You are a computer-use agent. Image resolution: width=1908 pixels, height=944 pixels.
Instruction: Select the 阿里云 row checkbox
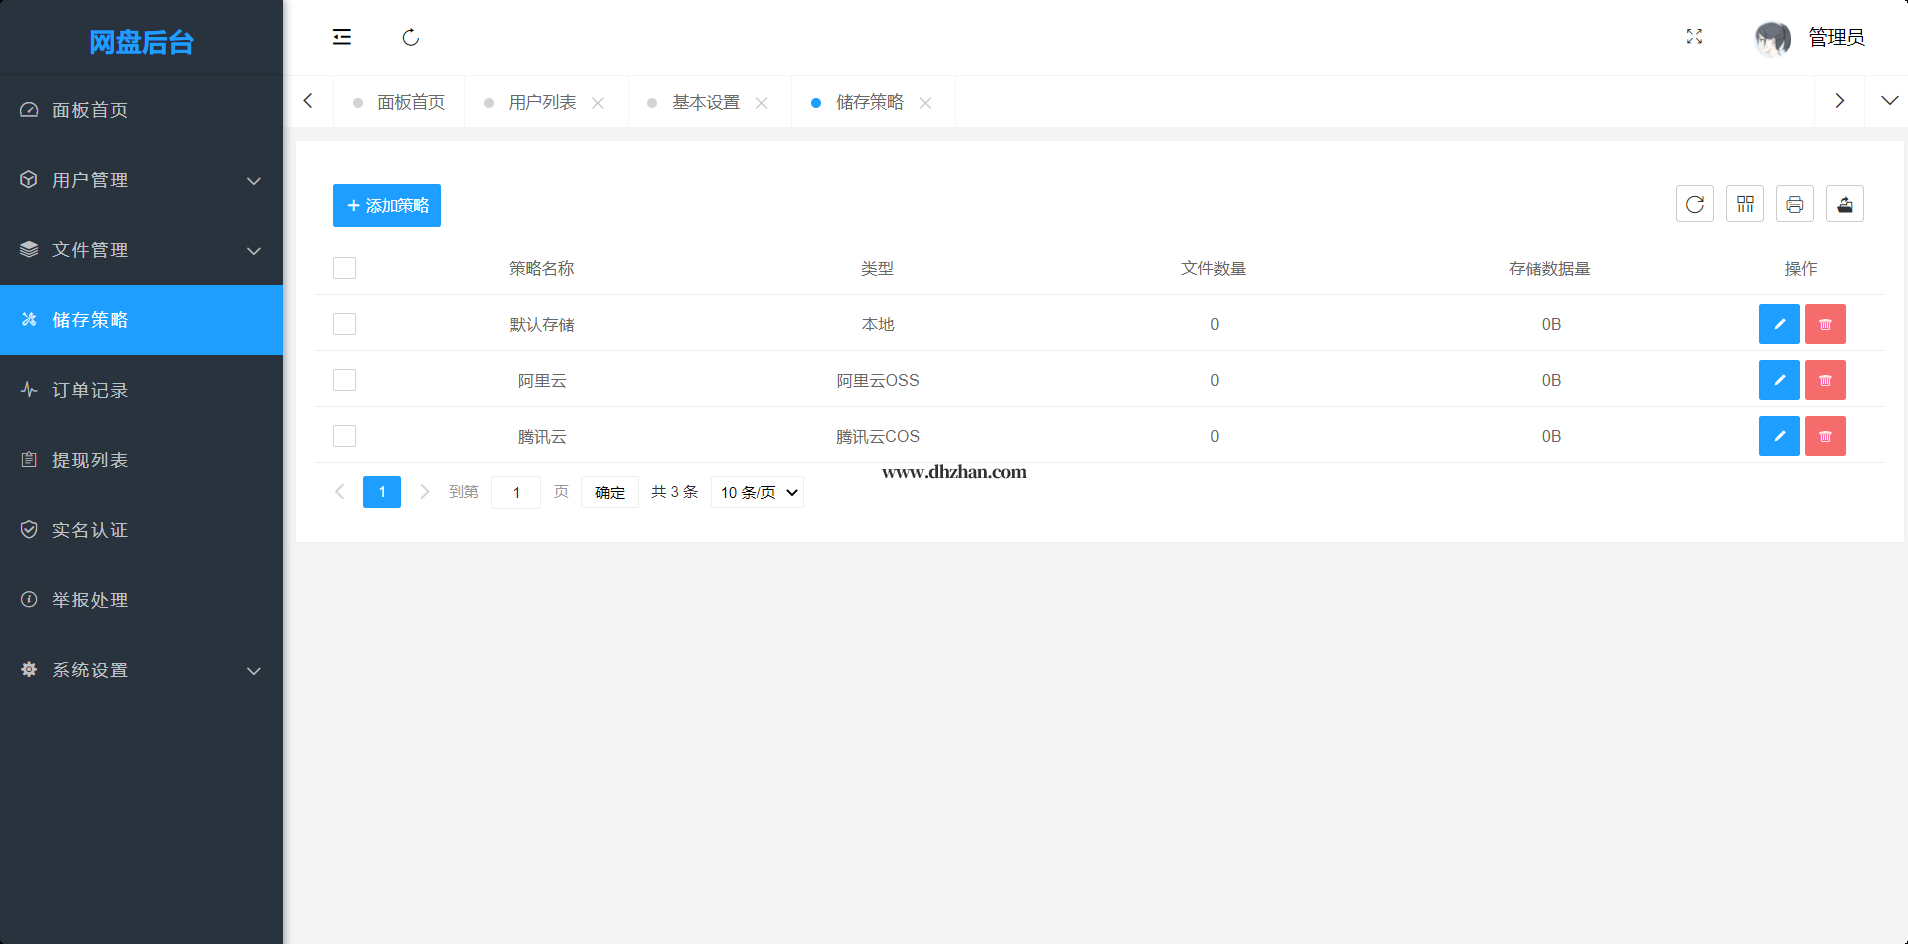coord(345,380)
